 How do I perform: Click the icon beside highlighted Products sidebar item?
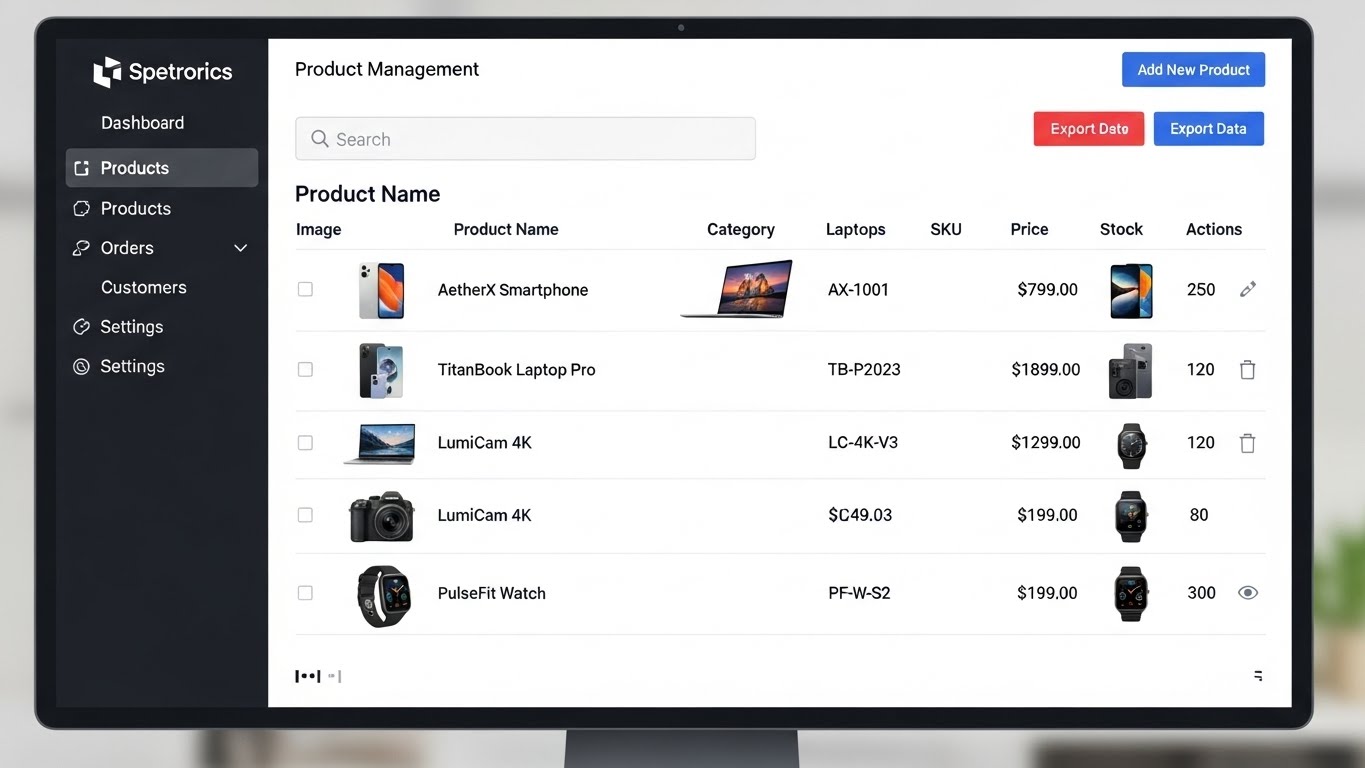coord(82,168)
